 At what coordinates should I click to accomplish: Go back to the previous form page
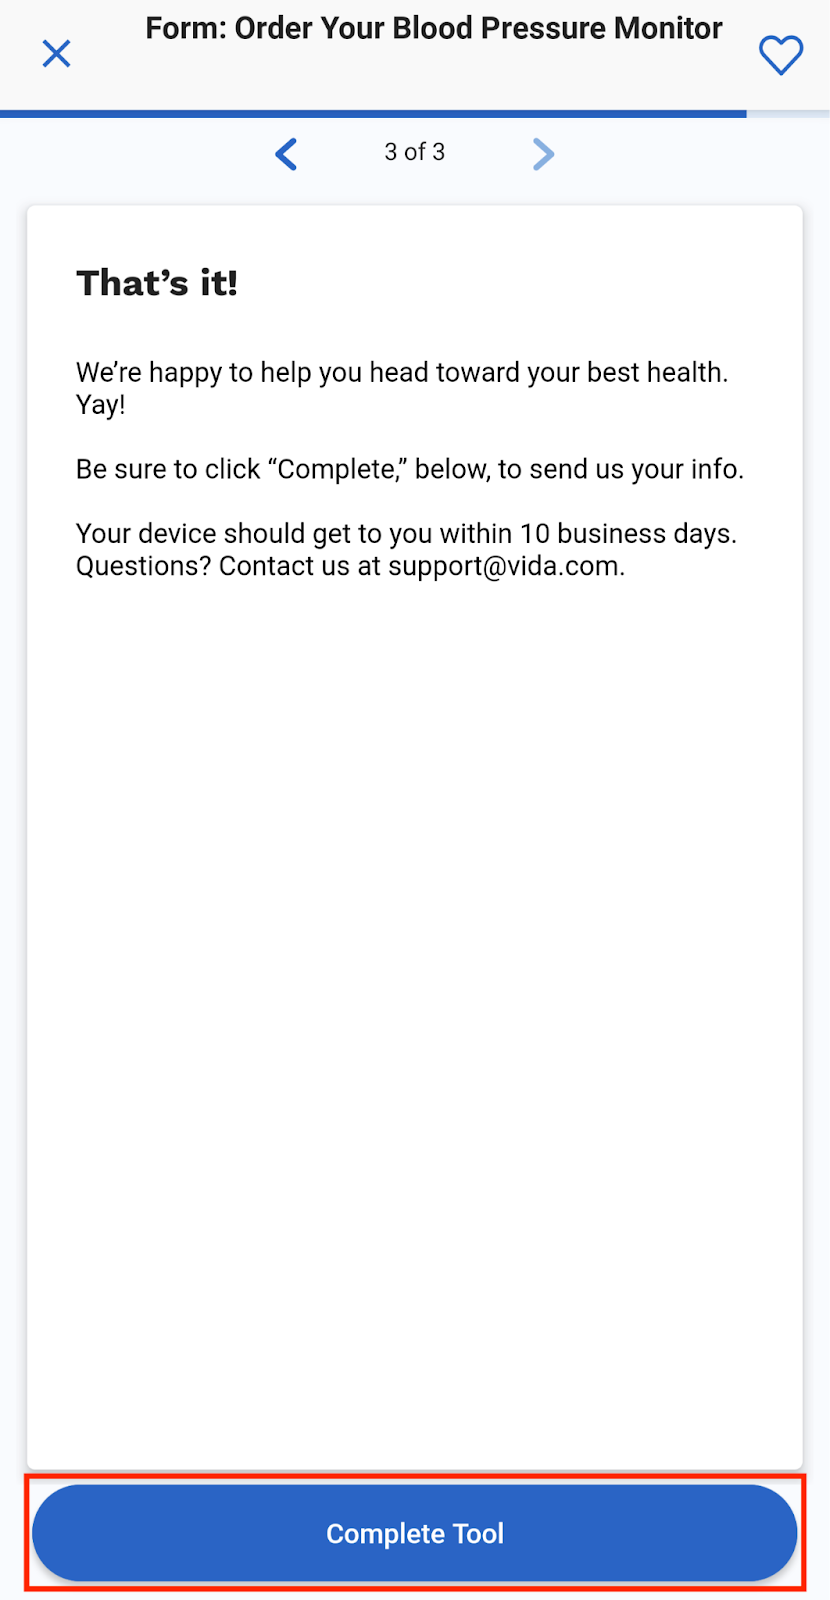click(286, 154)
